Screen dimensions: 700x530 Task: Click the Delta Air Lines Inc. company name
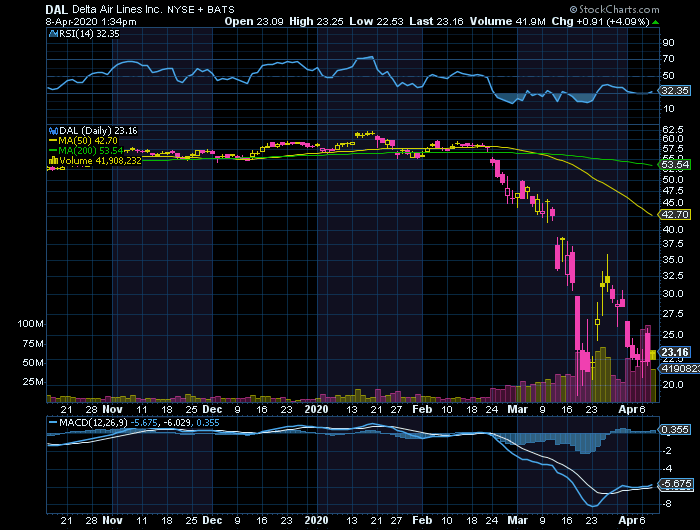[x=118, y=9]
